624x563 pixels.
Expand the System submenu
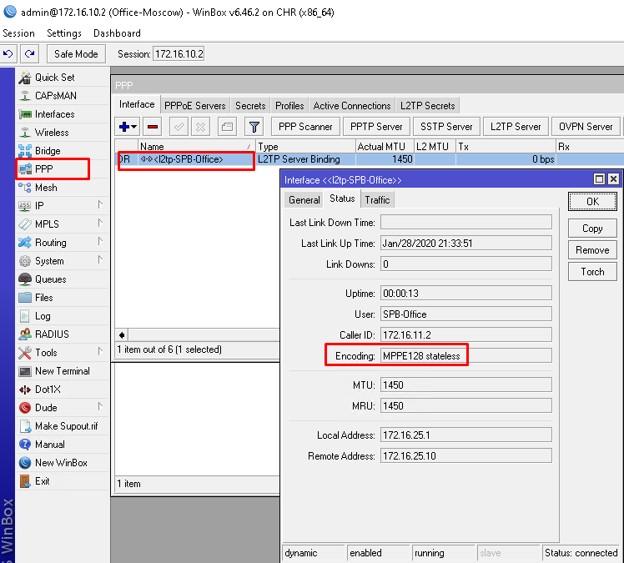click(x=100, y=259)
